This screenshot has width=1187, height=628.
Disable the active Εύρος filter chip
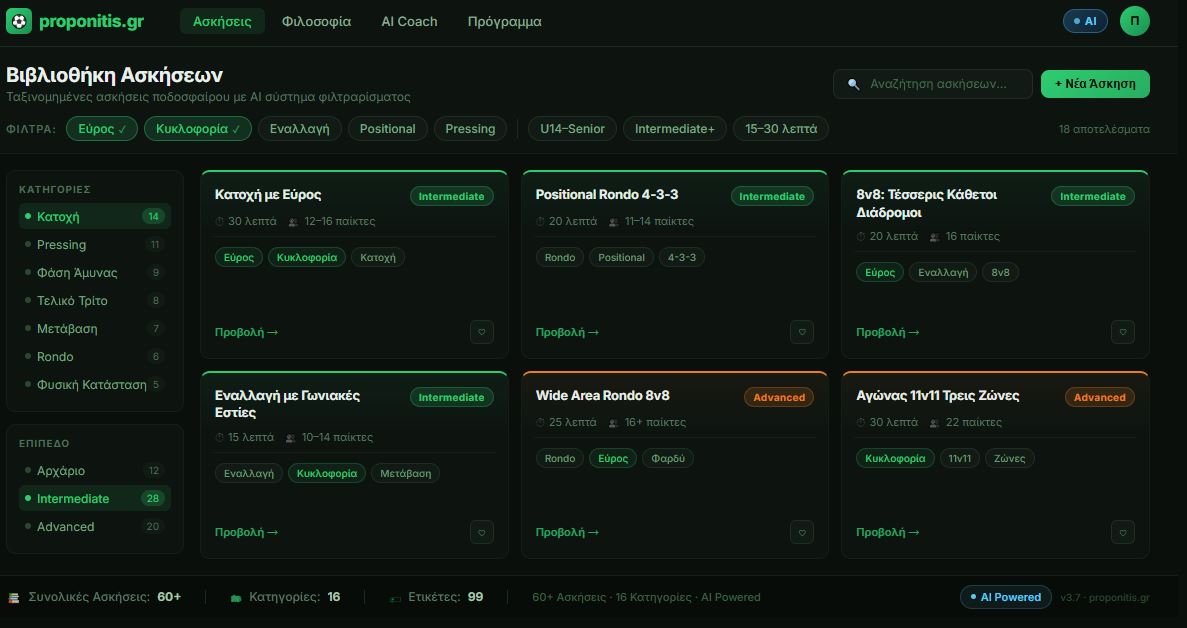click(x=102, y=129)
